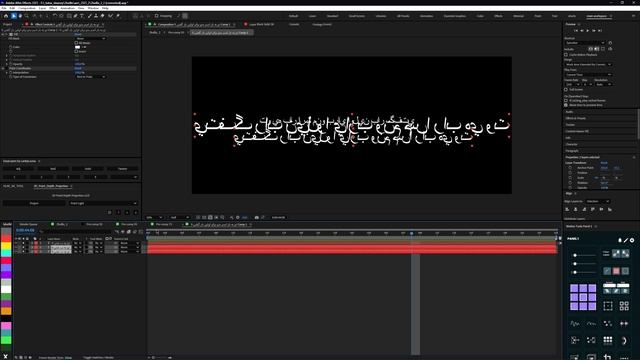Viewport: 640px width, 360px height.
Task: Pick the yellow label color swatch
Action: 6,246
